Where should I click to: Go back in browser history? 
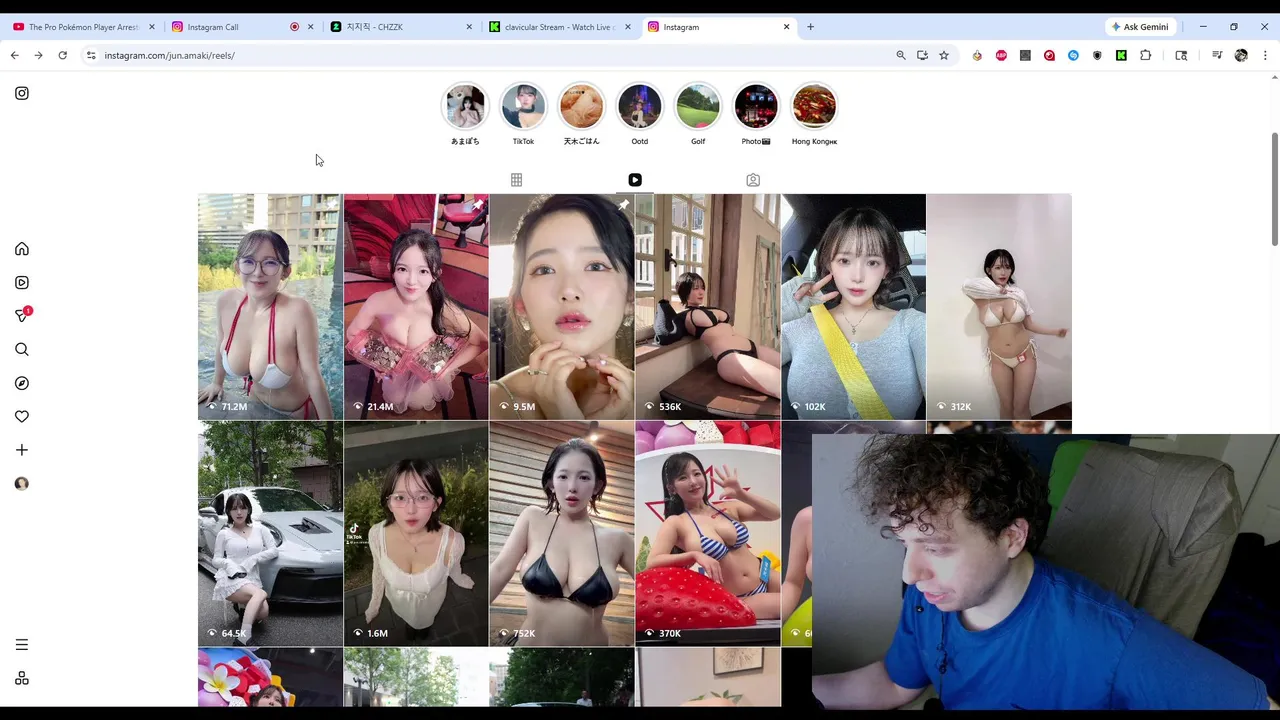tap(15, 55)
